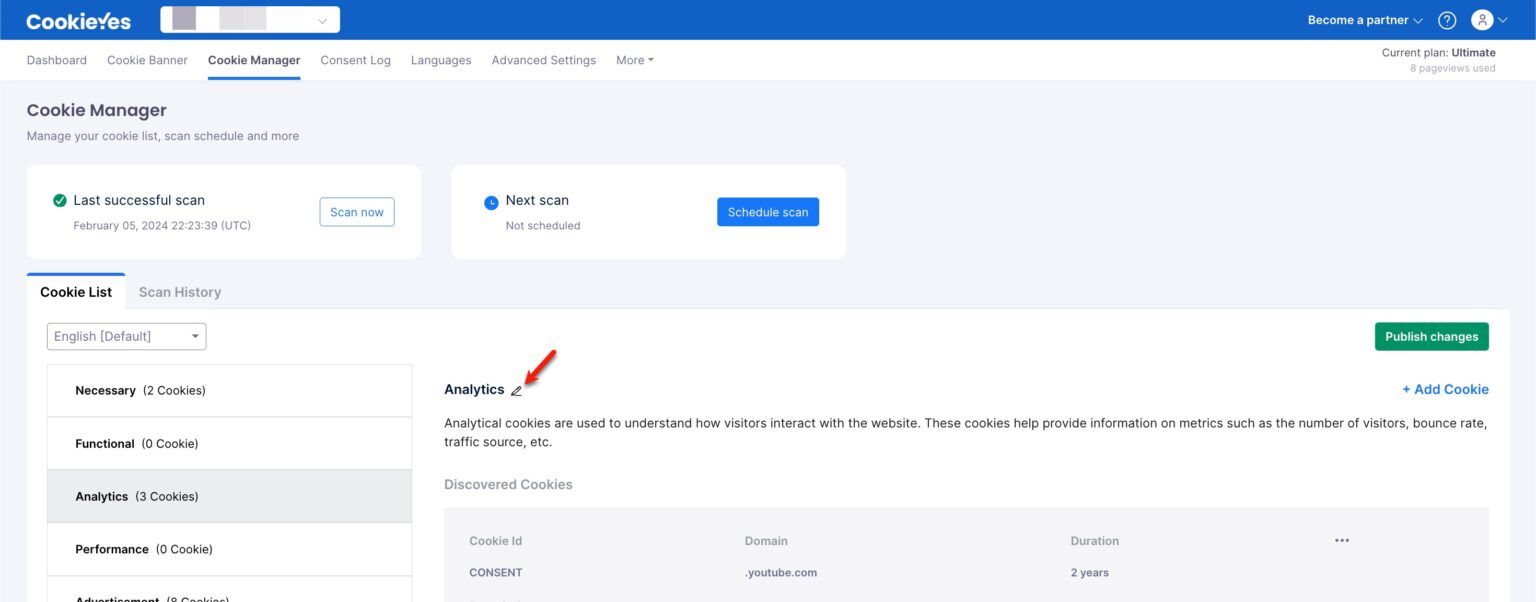Open the English [Default] language dropdown
Image resolution: width=1536 pixels, height=602 pixels.
tap(127, 336)
